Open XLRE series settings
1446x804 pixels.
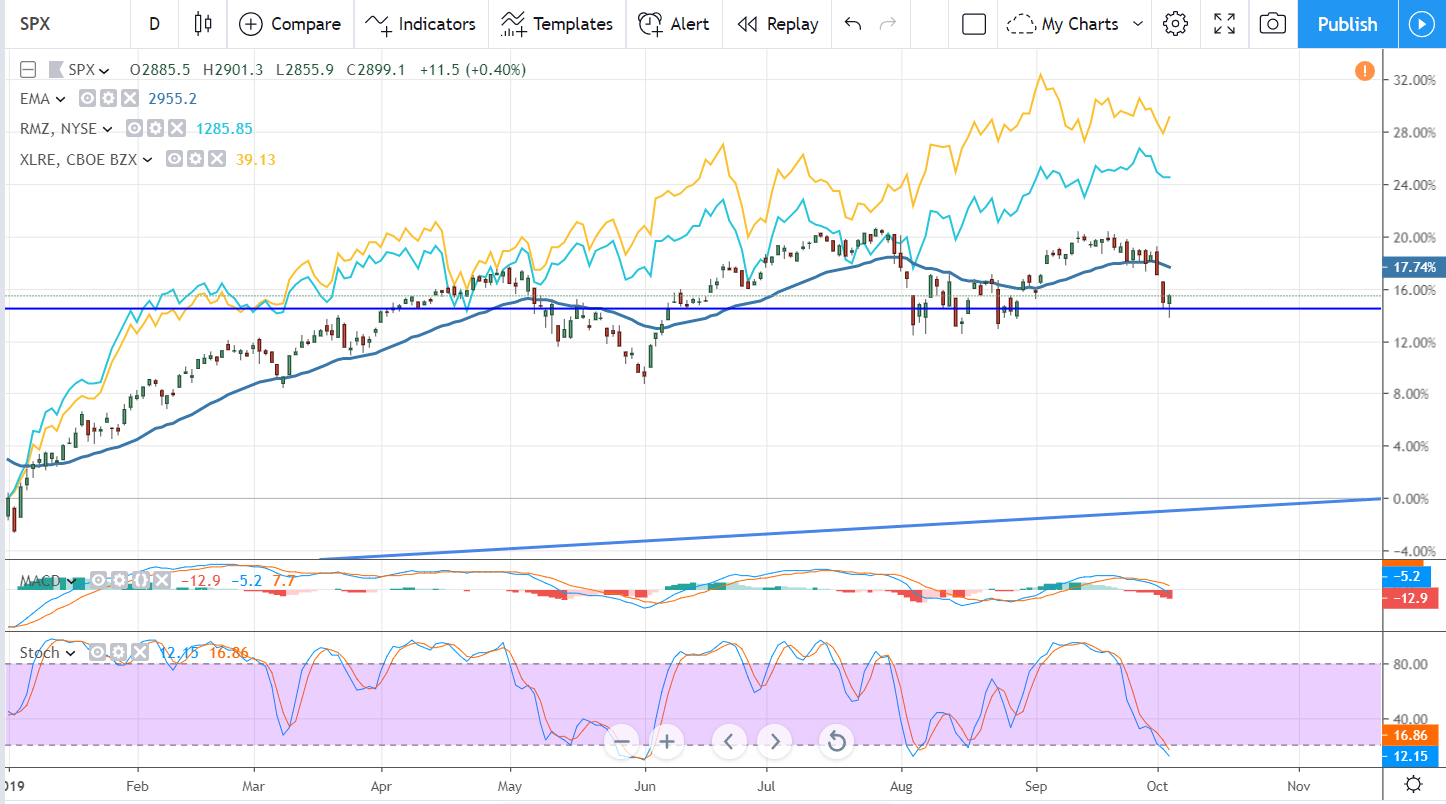tap(195, 159)
